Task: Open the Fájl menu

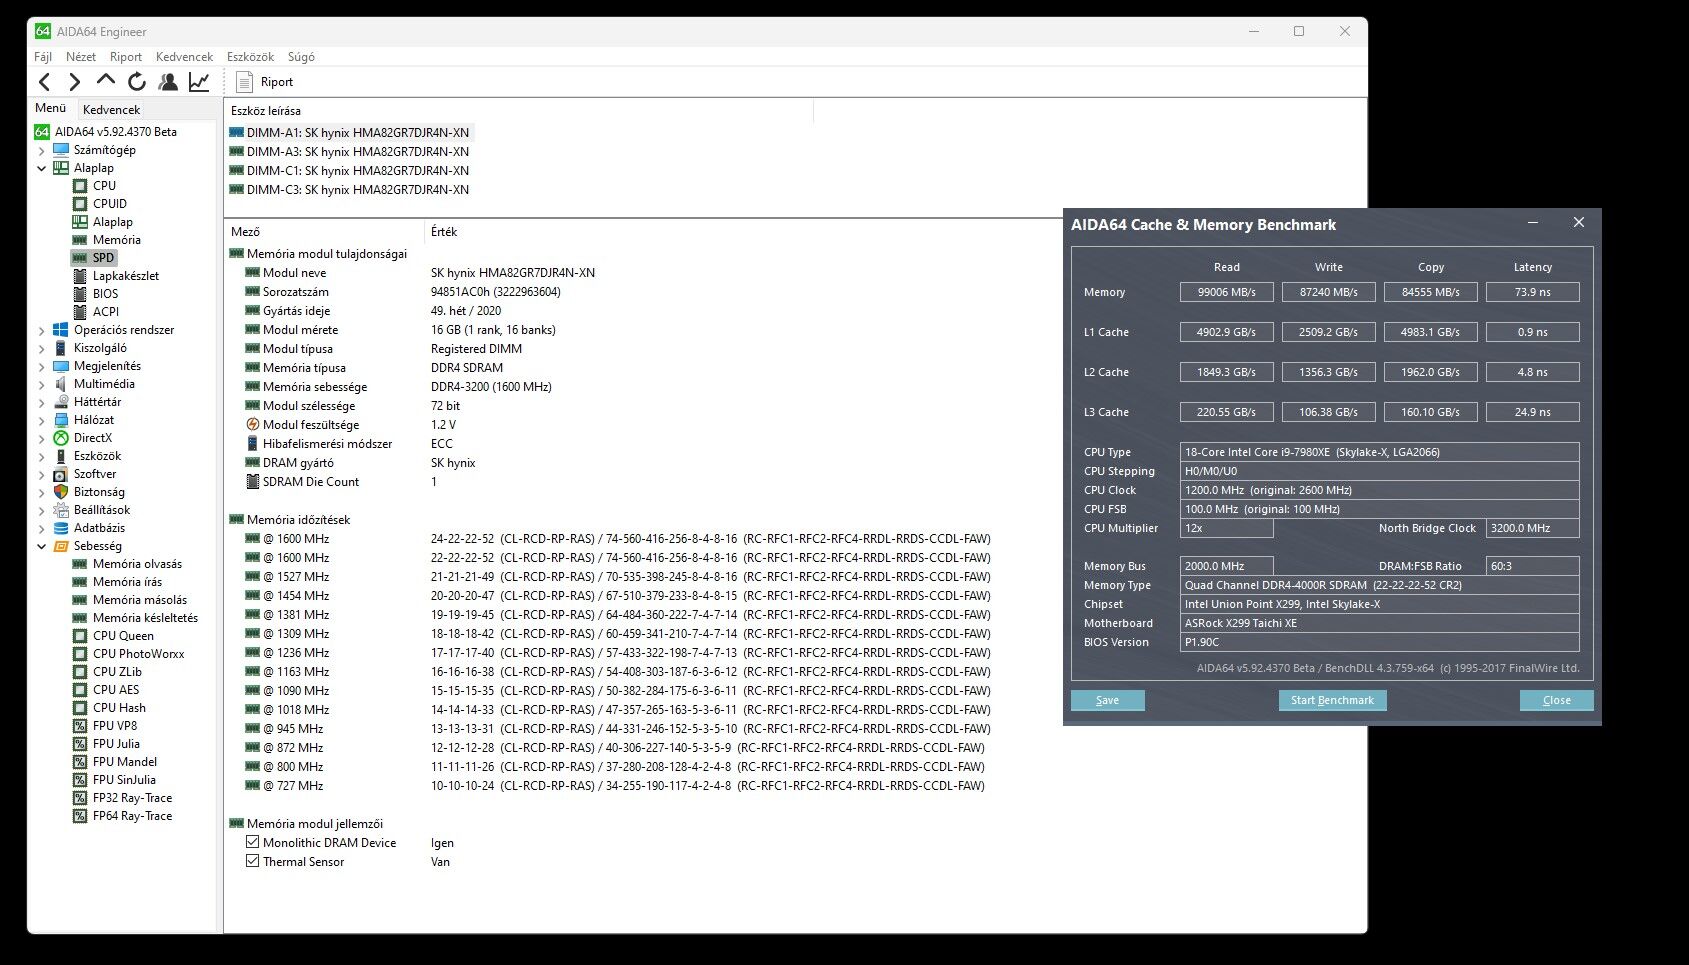Action: 43,57
